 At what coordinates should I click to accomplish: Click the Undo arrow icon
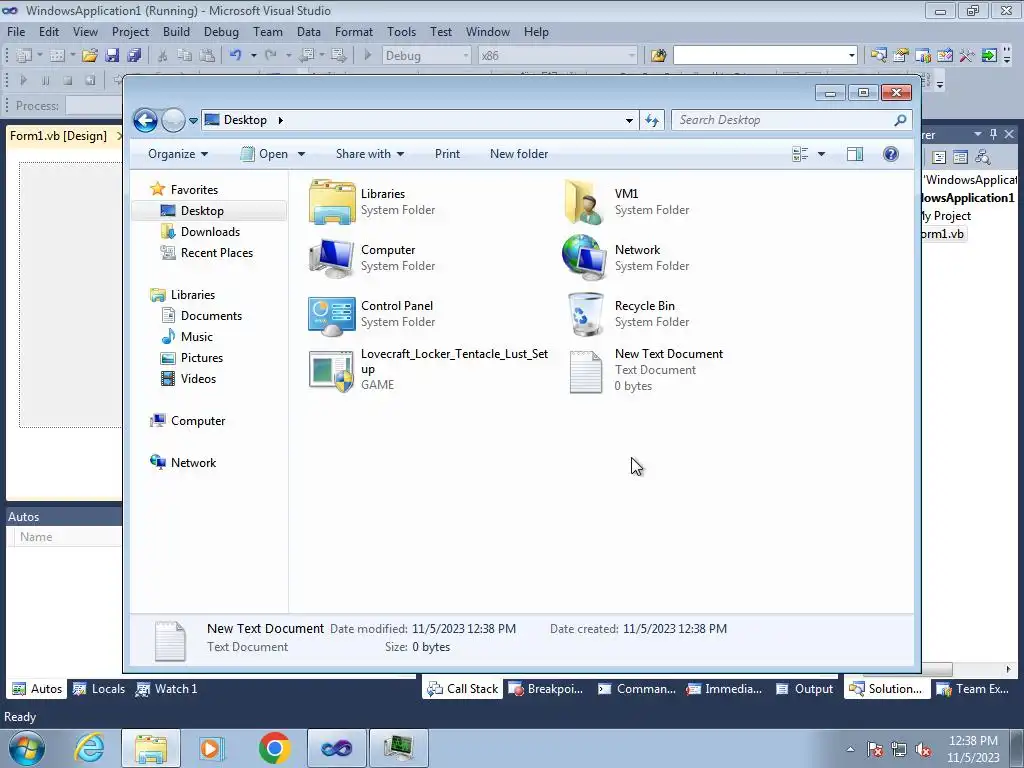[x=235, y=56]
